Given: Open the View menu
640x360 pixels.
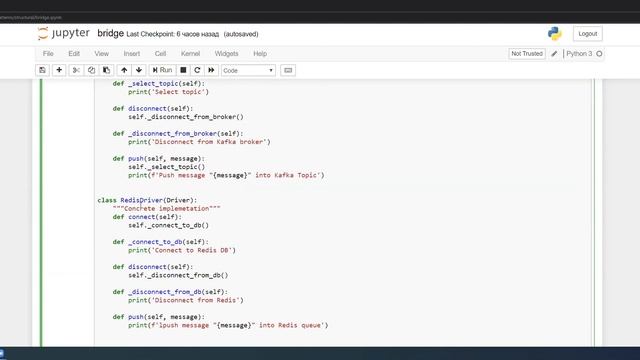Looking at the screenshot, I should tap(102, 53).
